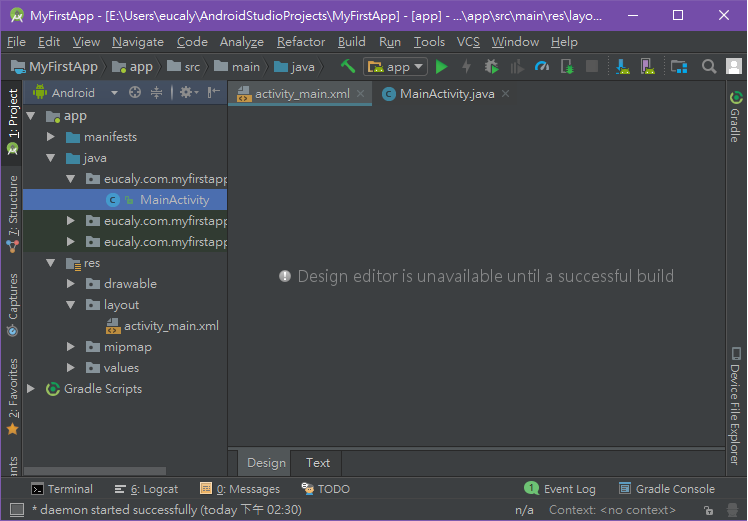Toggle the 1: Project side panel
This screenshot has height=521, width=748.
click(x=12, y=123)
